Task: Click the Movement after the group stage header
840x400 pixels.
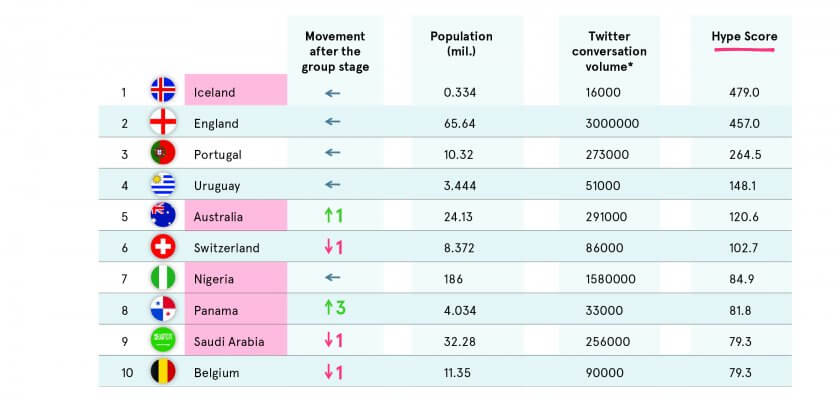Action: click(x=337, y=51)
